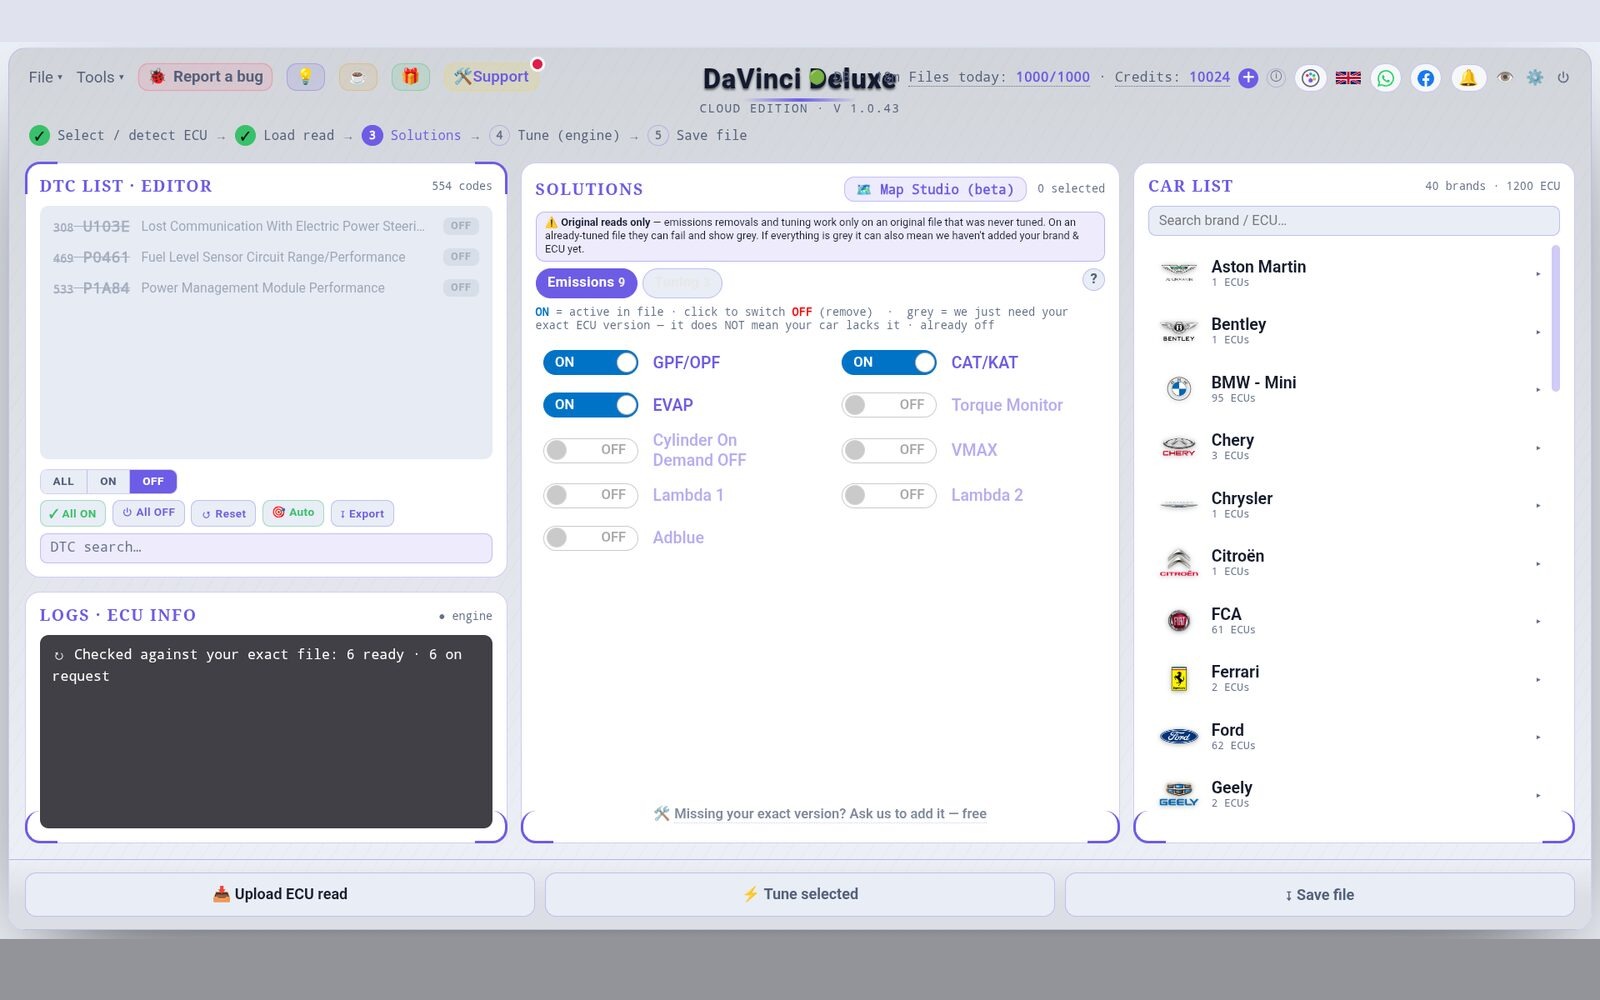1600x1000 pixels.
Task: Select the Chrysler wings logo
Action: 1179,505
